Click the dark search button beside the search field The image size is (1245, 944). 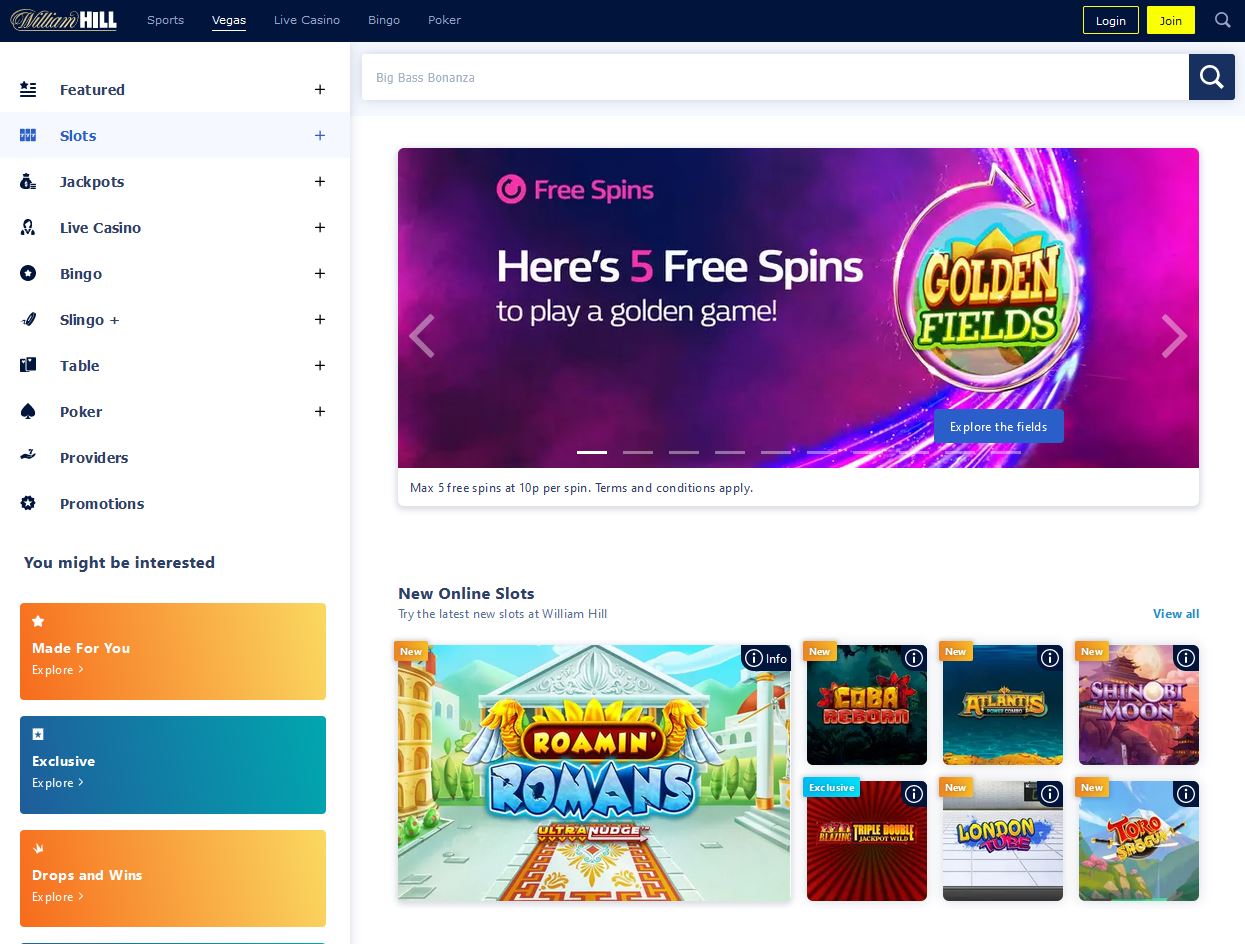point(1212,77)
